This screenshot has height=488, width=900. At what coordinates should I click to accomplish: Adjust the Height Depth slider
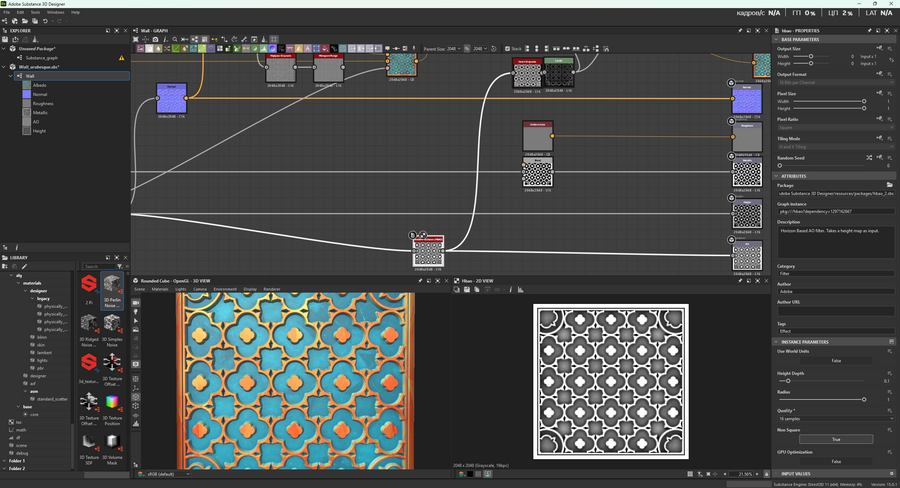tap(788, 381)
